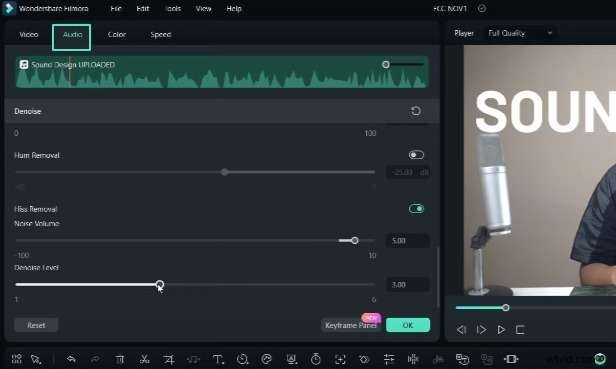The width and height of the screenshot is (616, 369).
Task: Click the Denoise section reset icon
Action: click(x=416, y=111)
